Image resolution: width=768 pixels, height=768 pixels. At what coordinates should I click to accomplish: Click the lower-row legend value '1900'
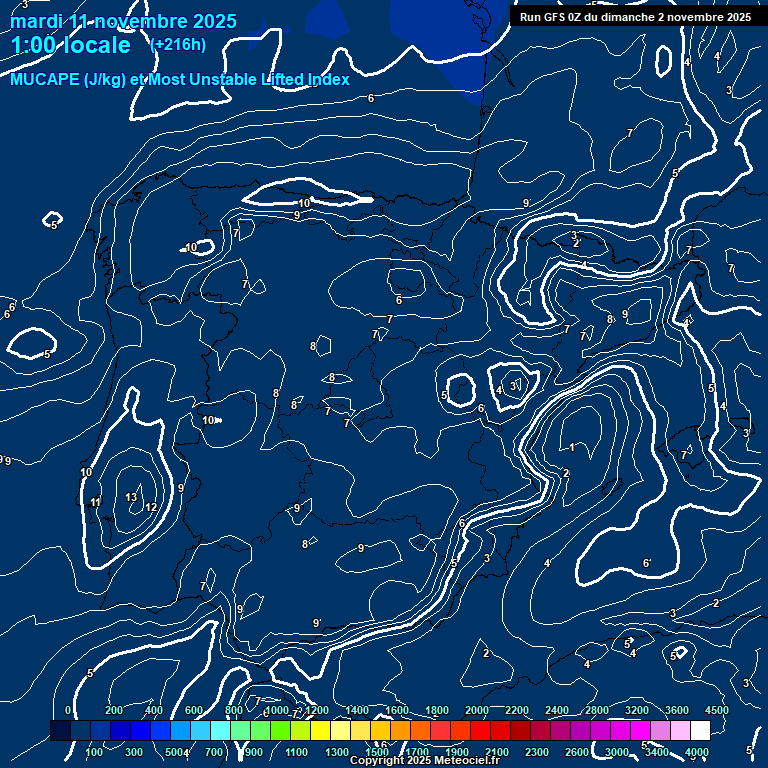point(456,752)
